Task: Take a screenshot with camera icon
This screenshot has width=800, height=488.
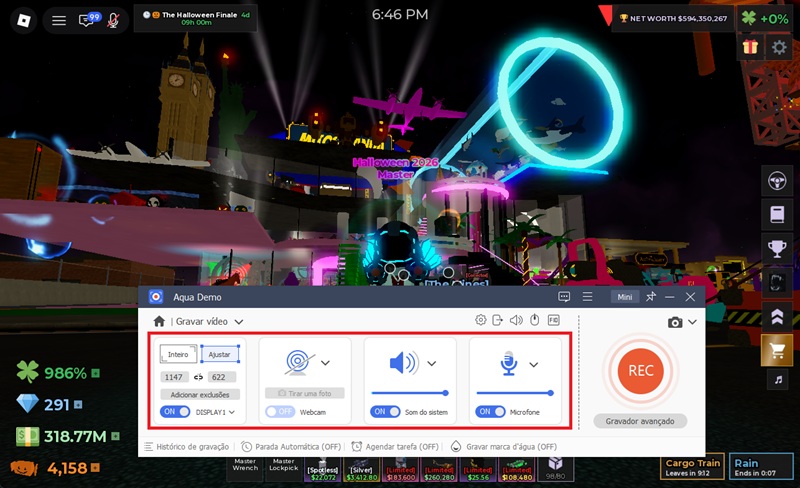Action: (x=675, y=322)
